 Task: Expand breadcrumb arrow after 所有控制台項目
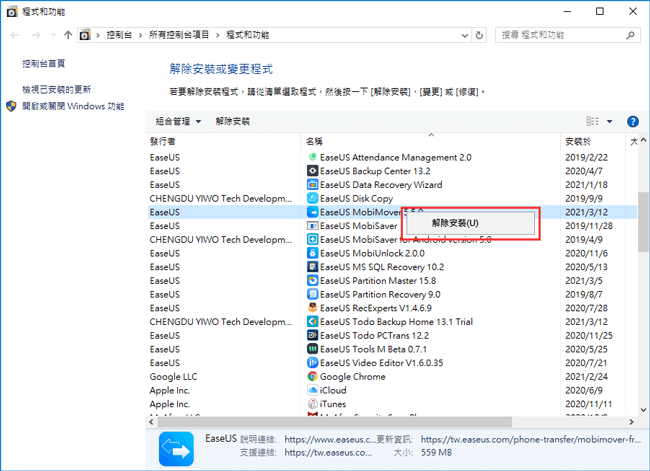tap(218, 35)
